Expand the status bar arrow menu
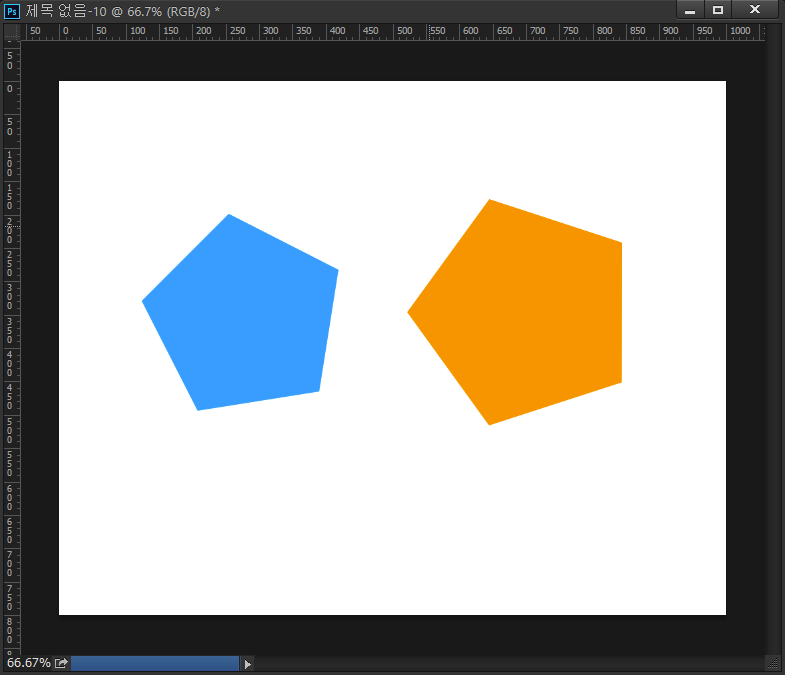The width and height of the screenshot is (785, 675). point(248,663)
